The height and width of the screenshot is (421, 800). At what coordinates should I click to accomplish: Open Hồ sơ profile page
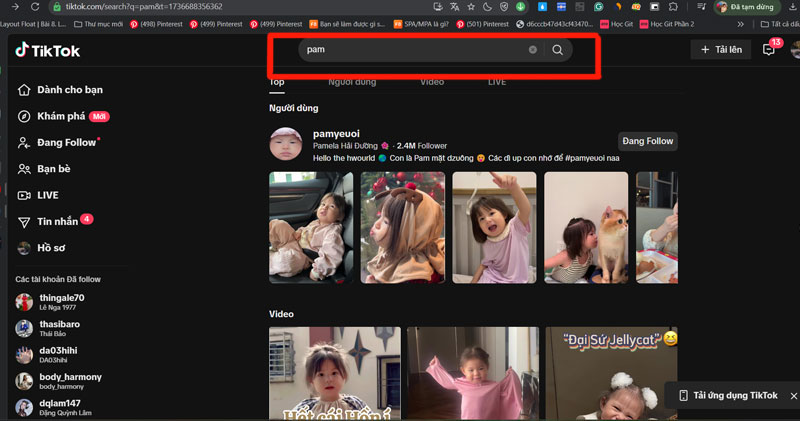click(51, 248)
